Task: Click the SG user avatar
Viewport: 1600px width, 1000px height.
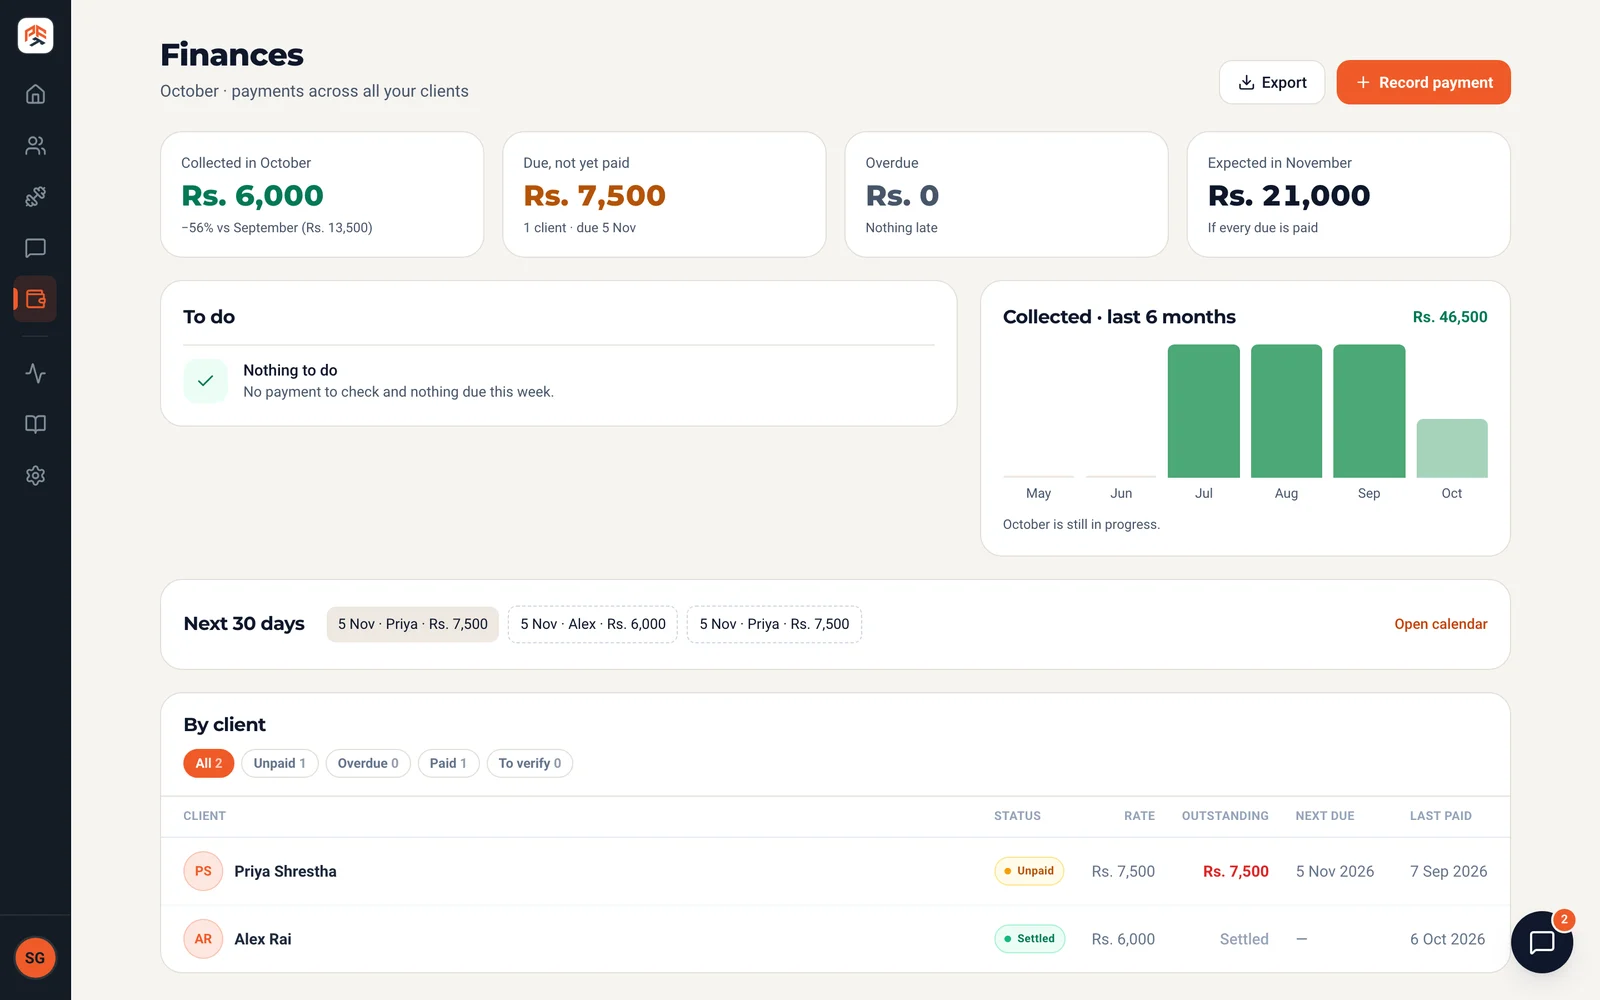Action: [x=35, y=958]
